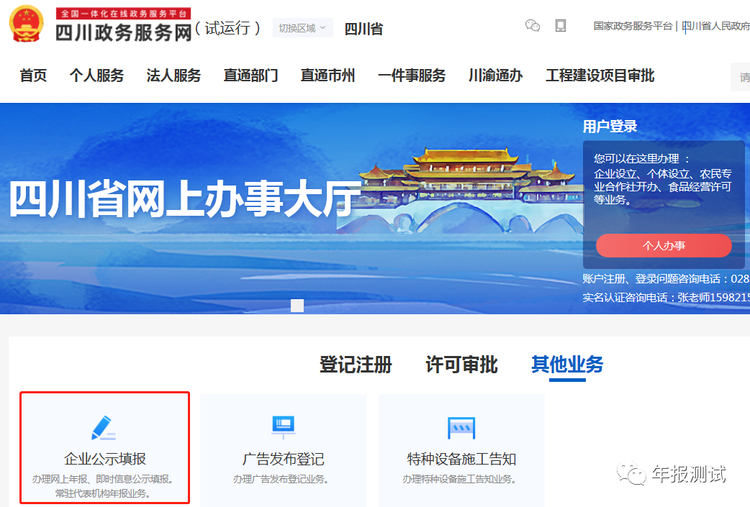Screen dimensions: 750x507
Task: Click the 用户登录 heading
Action: tap(610, 126)
